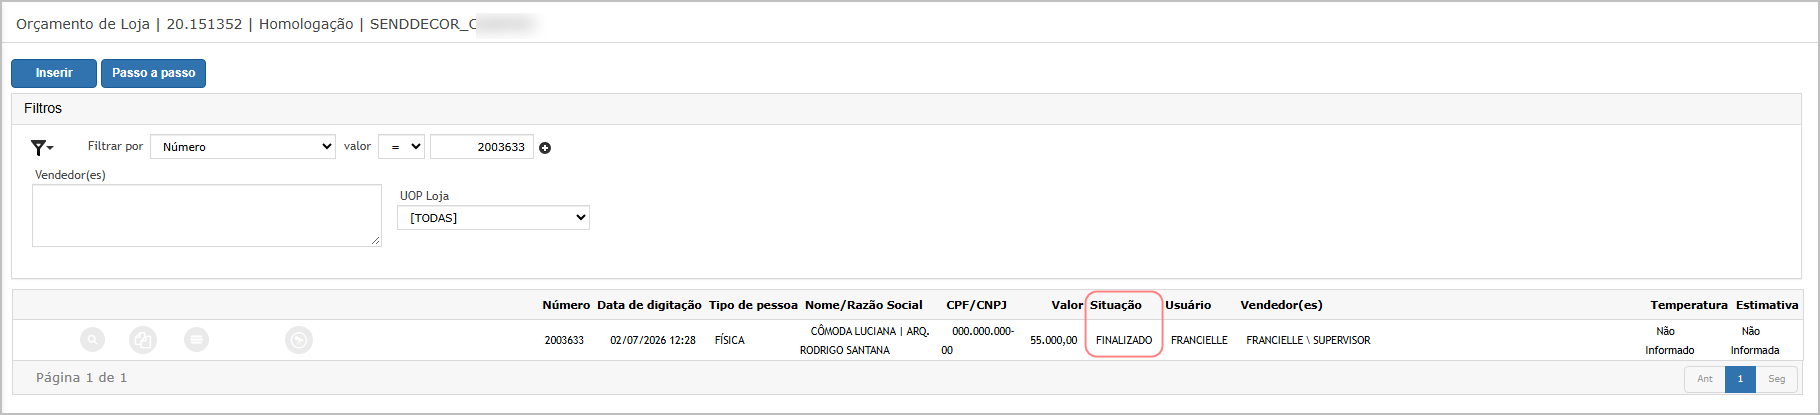Click the FÍSICA person type cell
1820x415 pixels.
(729, 340)
